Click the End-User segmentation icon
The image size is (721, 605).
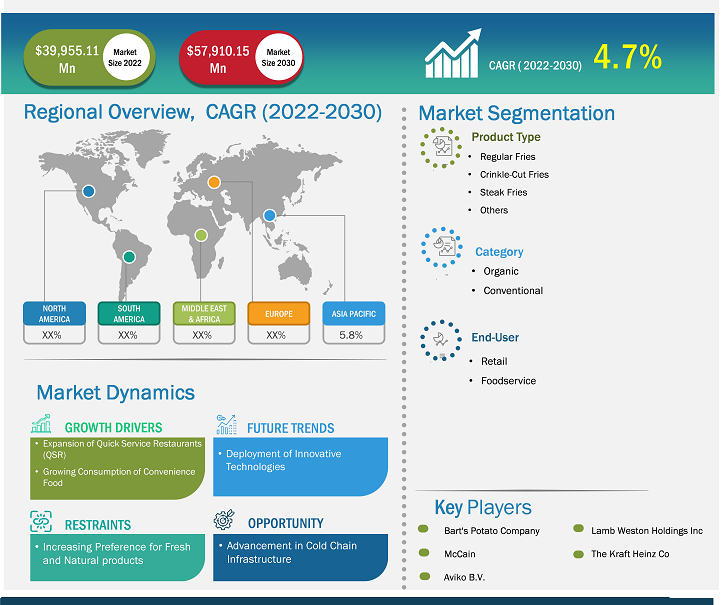[x=440, y=340]
